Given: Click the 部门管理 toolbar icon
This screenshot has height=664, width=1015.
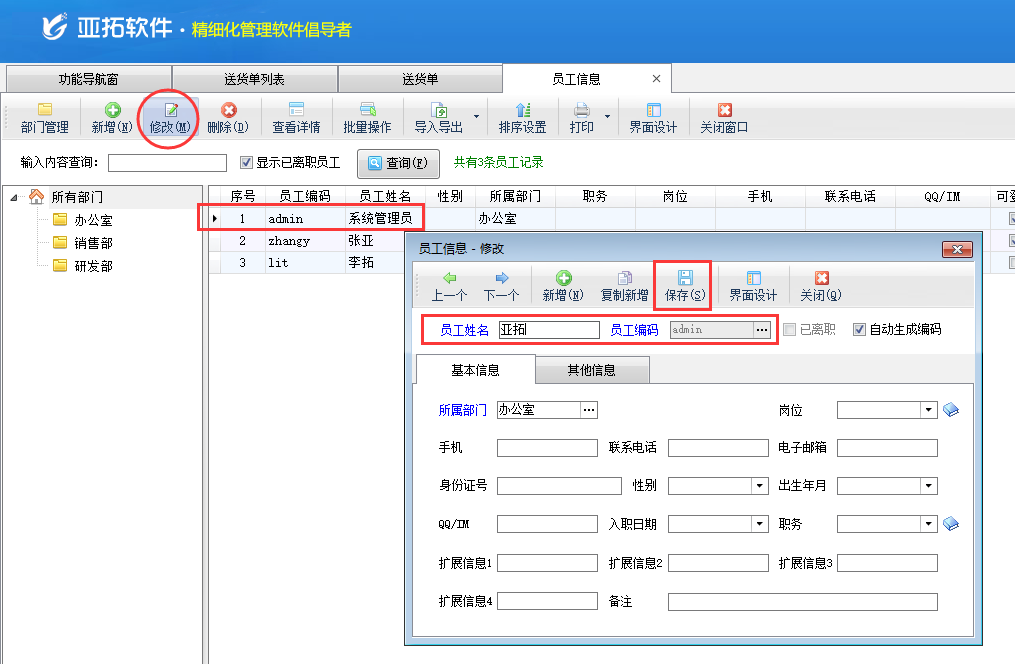Looking at the screenshot, I should [45, 117].
